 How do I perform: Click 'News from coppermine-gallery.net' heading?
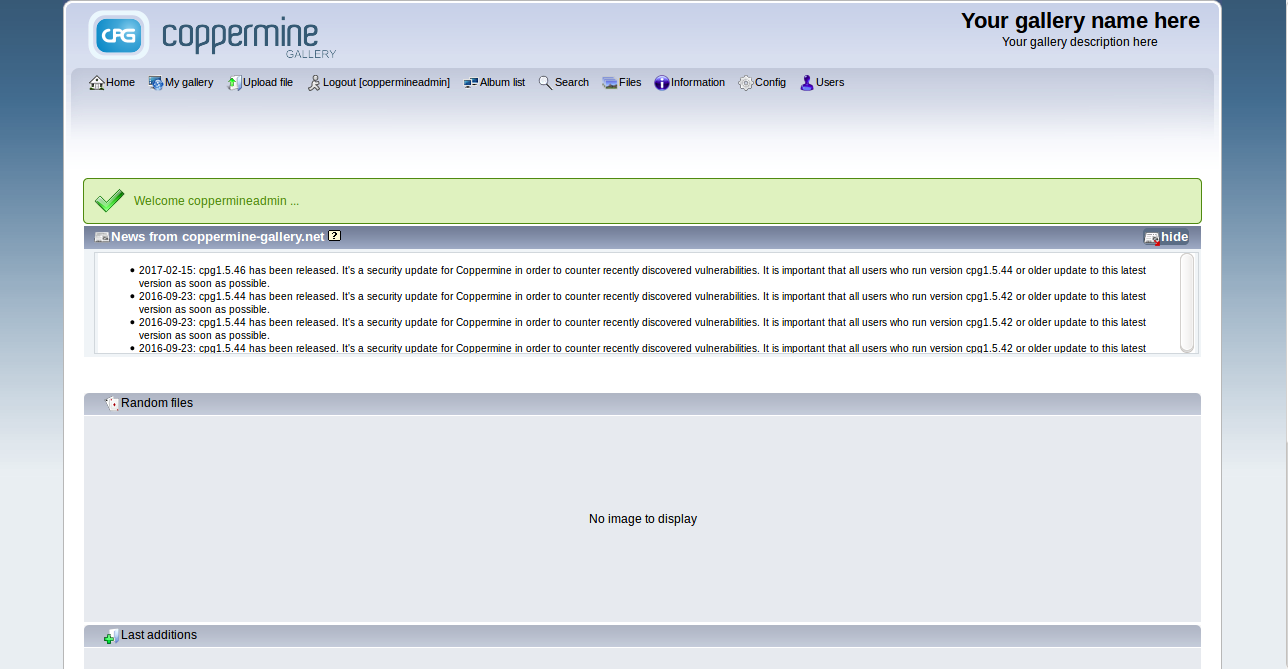pyautogui.click(x=218, y=237)
